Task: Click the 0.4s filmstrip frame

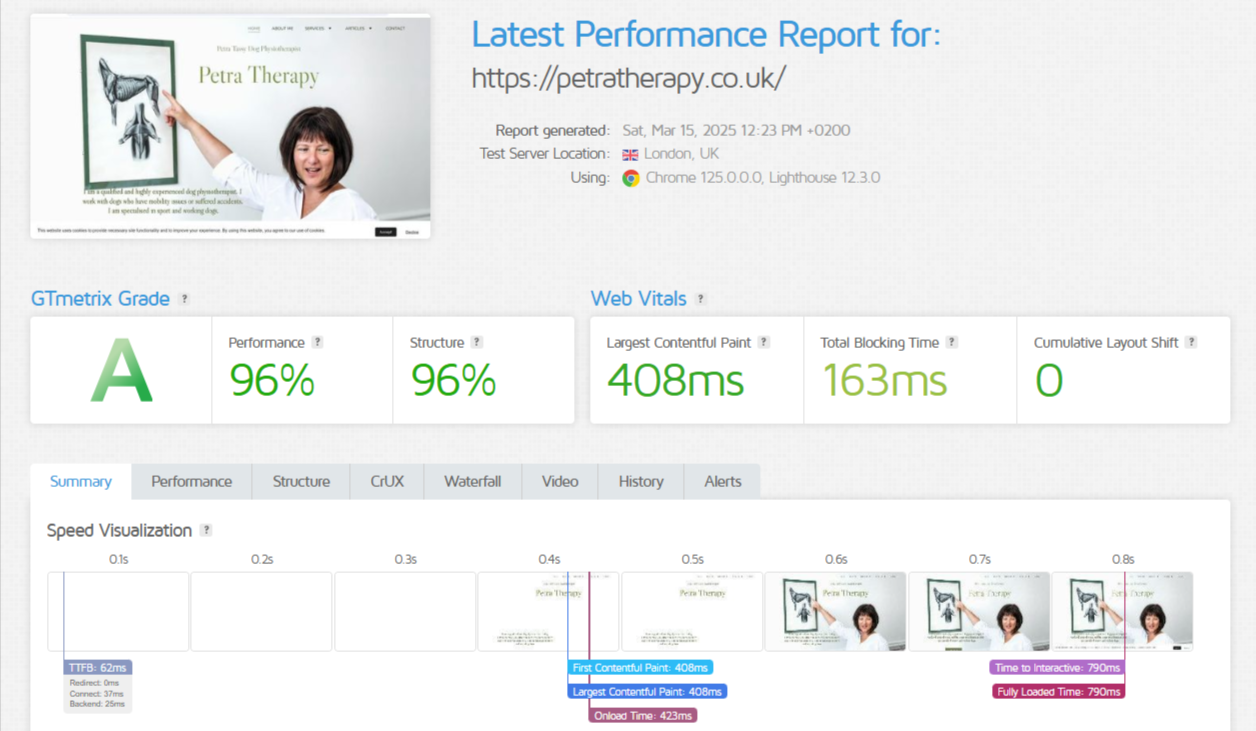Action: 548,611
